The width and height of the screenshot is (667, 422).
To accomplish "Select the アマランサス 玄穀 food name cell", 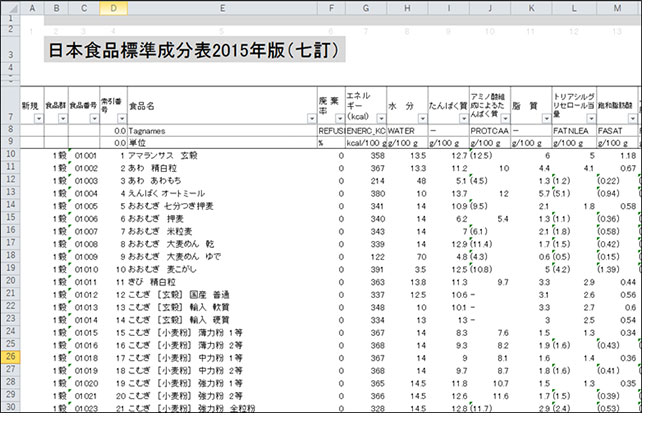I will [222, 156].
